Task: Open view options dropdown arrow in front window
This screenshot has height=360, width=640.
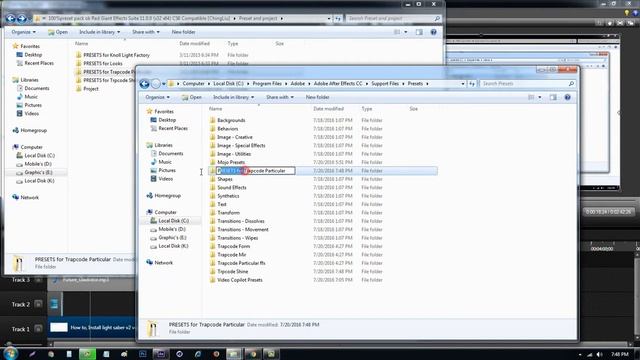Action: point(540,97)
